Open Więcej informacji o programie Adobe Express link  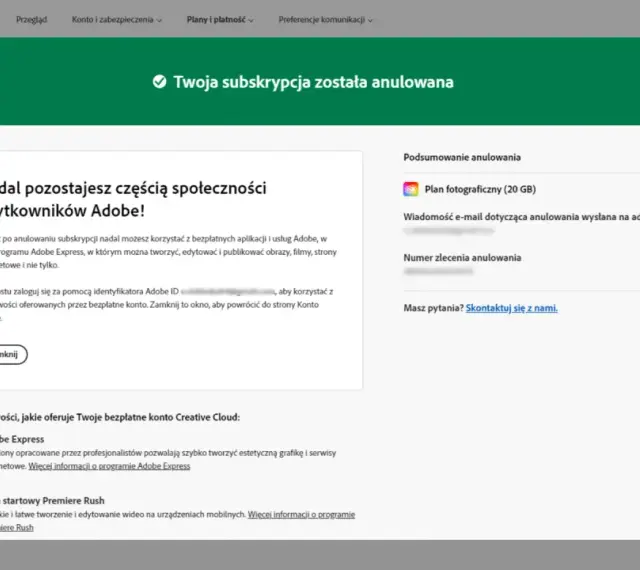(x=109, y=466)
